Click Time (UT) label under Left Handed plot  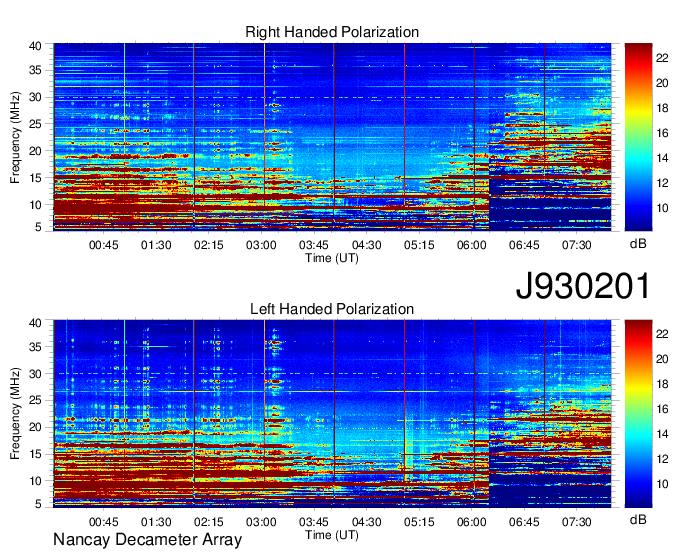coord(332,535)
